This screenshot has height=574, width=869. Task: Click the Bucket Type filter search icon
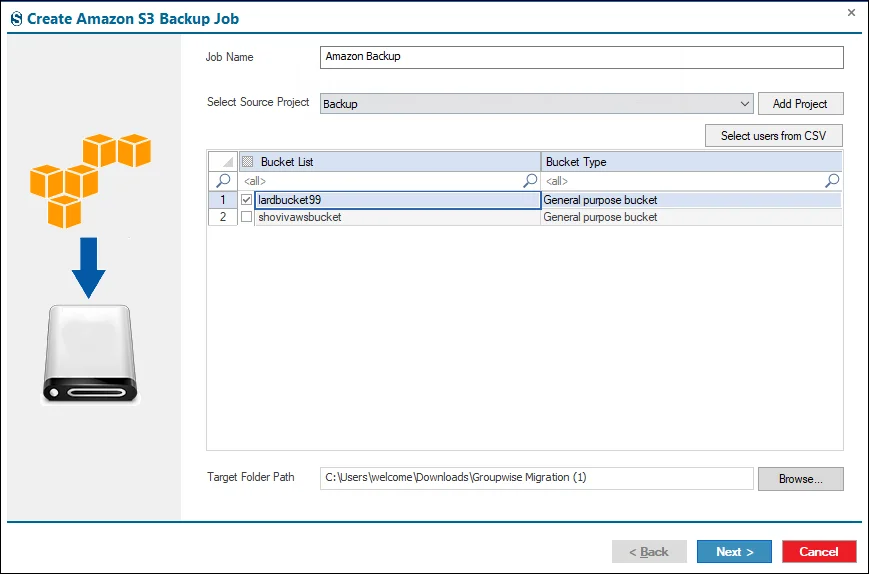(x=832, y=180)
